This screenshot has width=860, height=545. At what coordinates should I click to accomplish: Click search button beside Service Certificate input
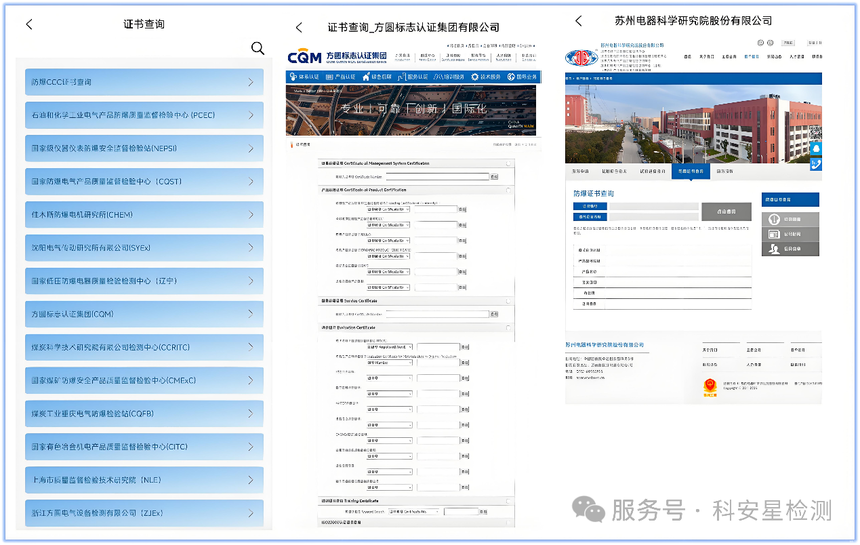494,314
